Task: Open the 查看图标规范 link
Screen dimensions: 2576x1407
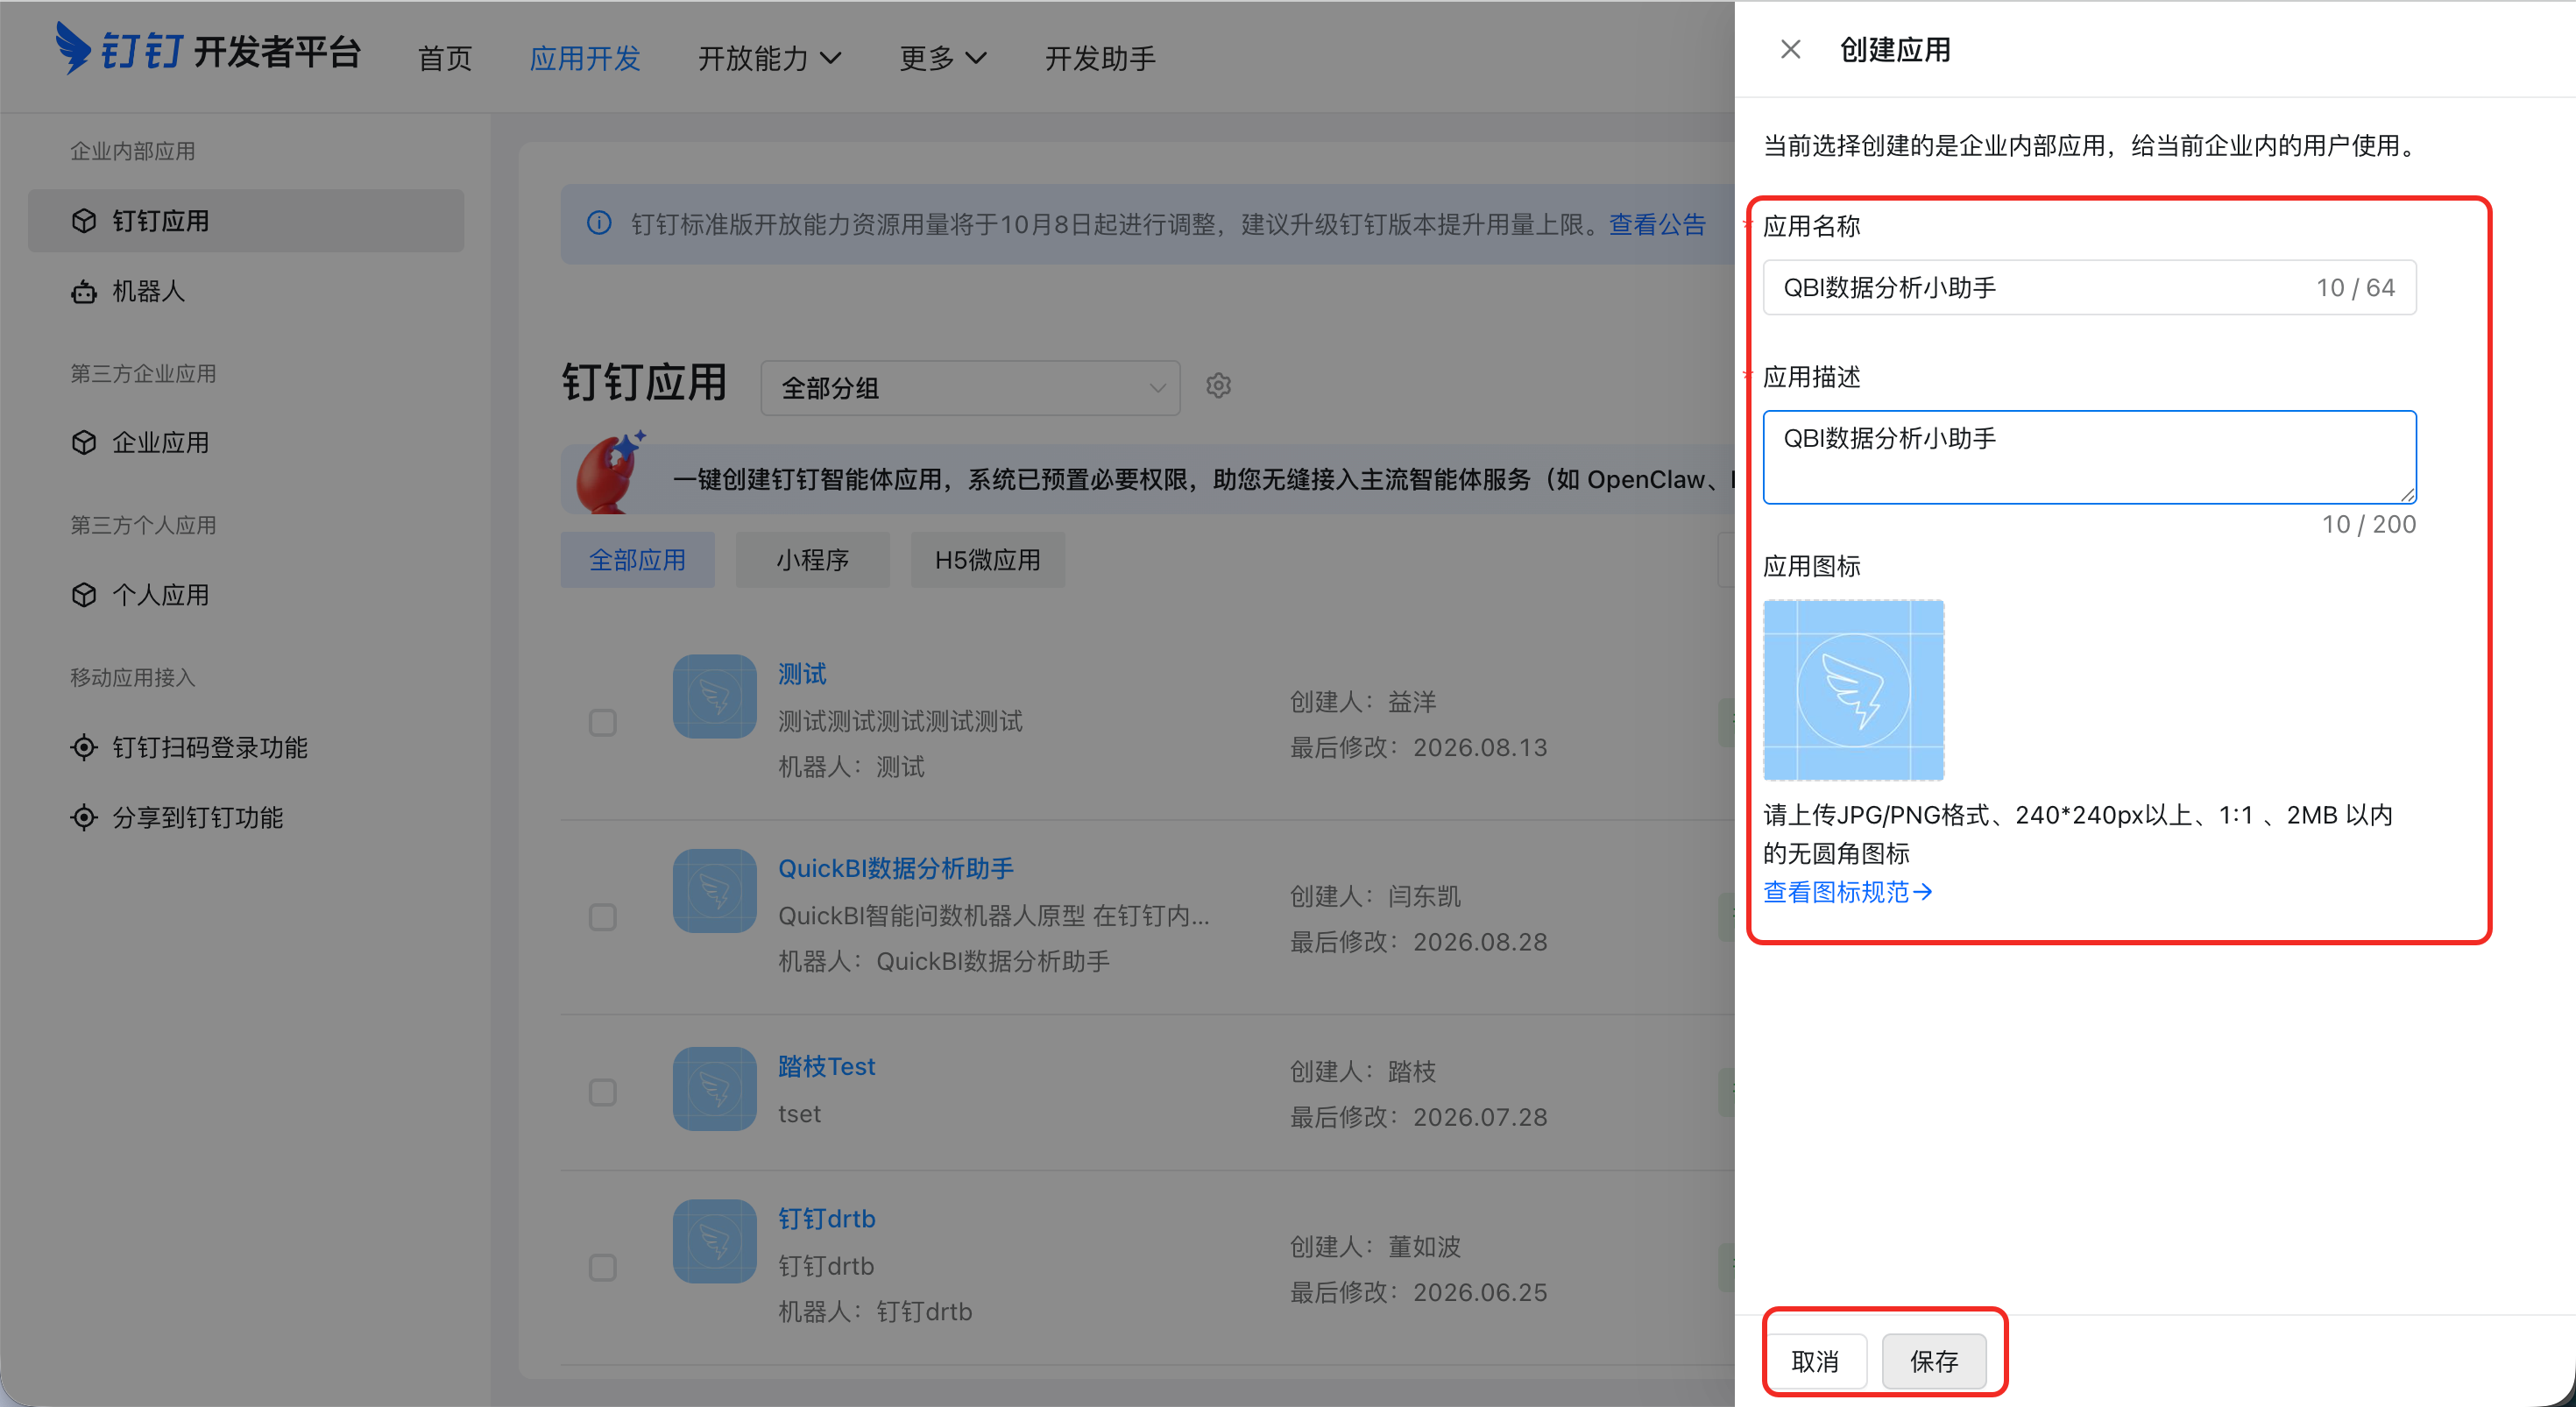Action: (x=1848, y=892)
